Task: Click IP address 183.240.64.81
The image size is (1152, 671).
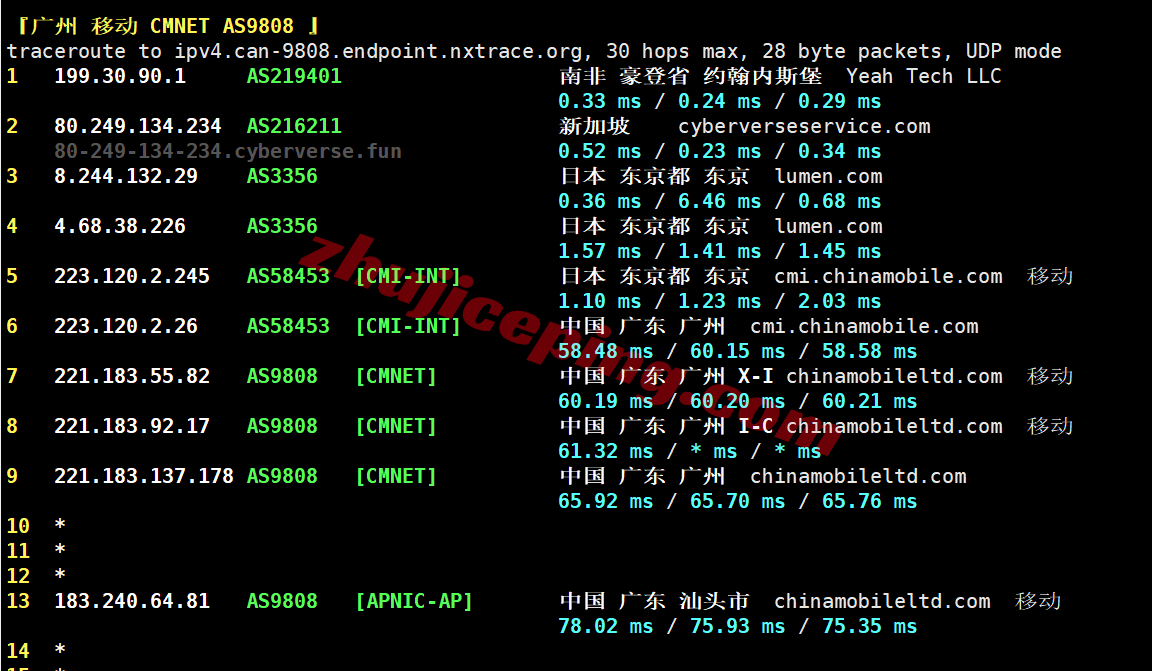Action: click(132, 601)
